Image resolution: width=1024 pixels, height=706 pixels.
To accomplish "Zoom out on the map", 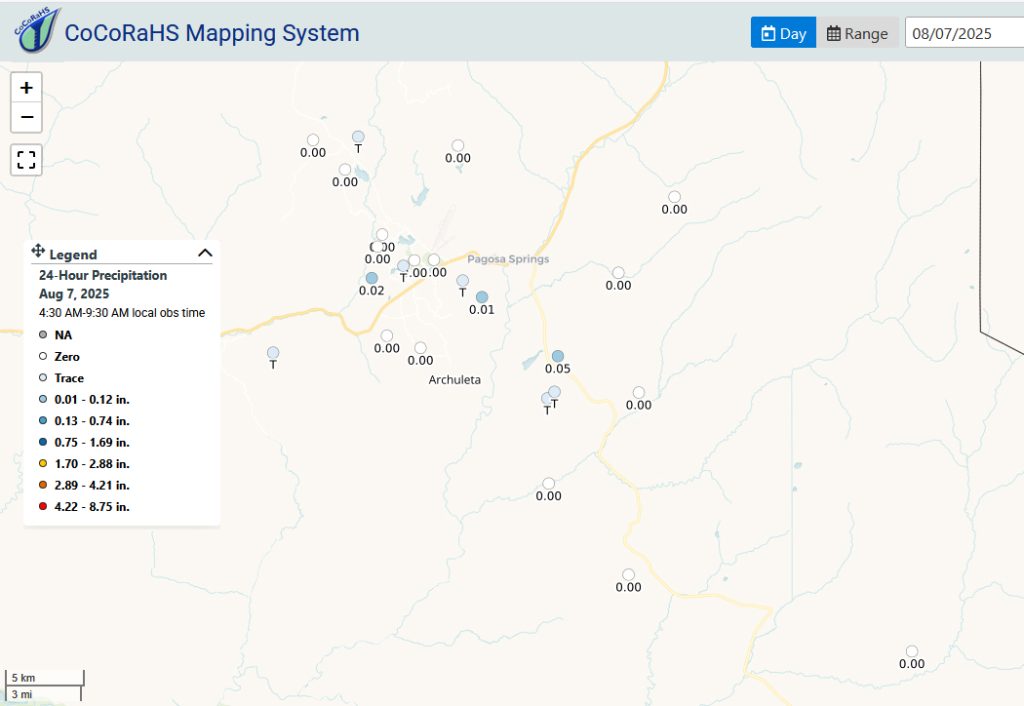I will 26,118.
